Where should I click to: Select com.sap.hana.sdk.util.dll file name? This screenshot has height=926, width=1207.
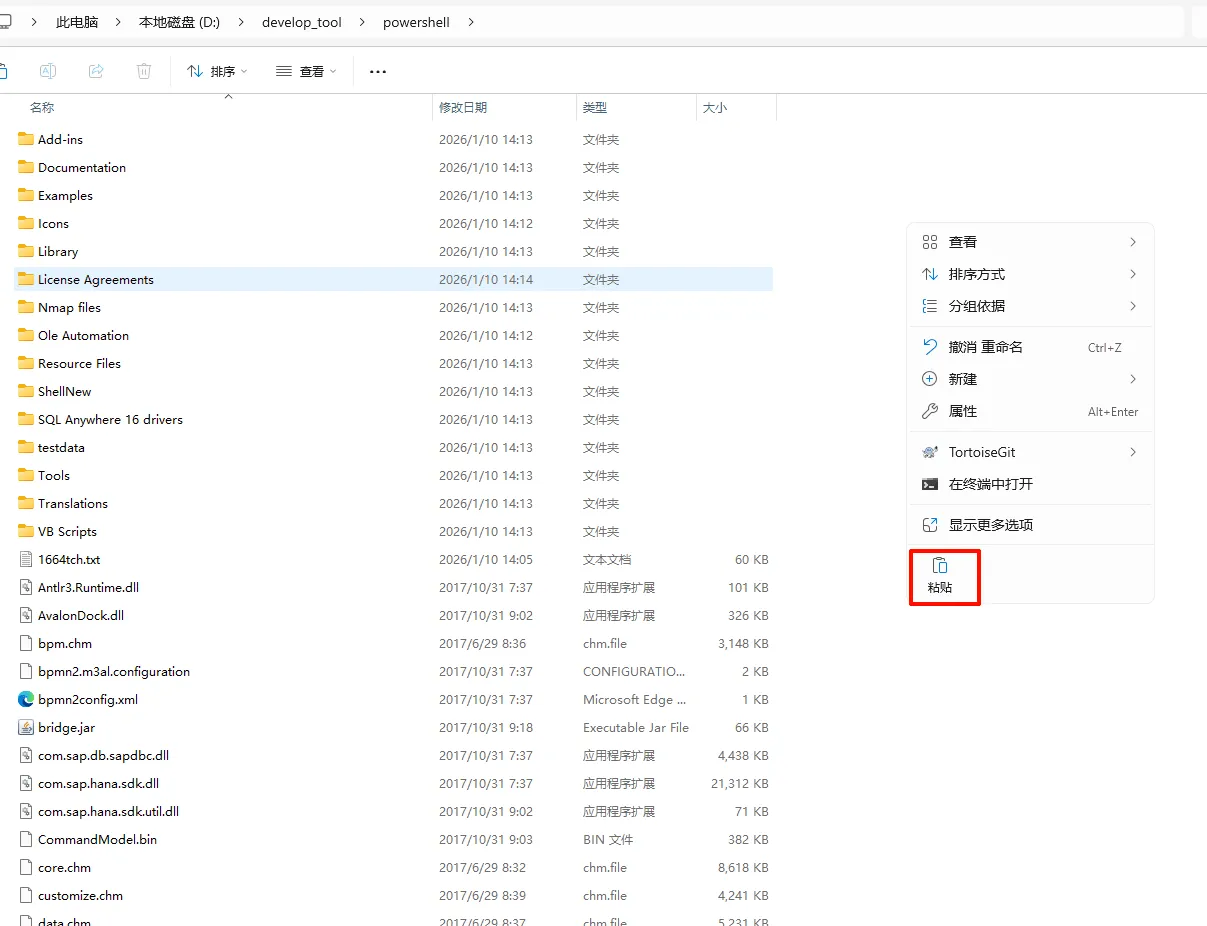[x=108, y=811]
